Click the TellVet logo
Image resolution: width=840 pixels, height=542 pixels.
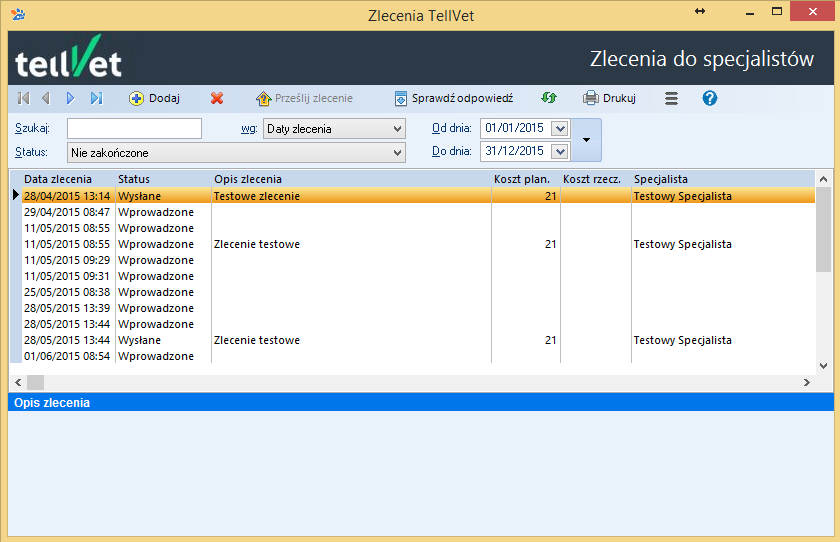[68, 57]
